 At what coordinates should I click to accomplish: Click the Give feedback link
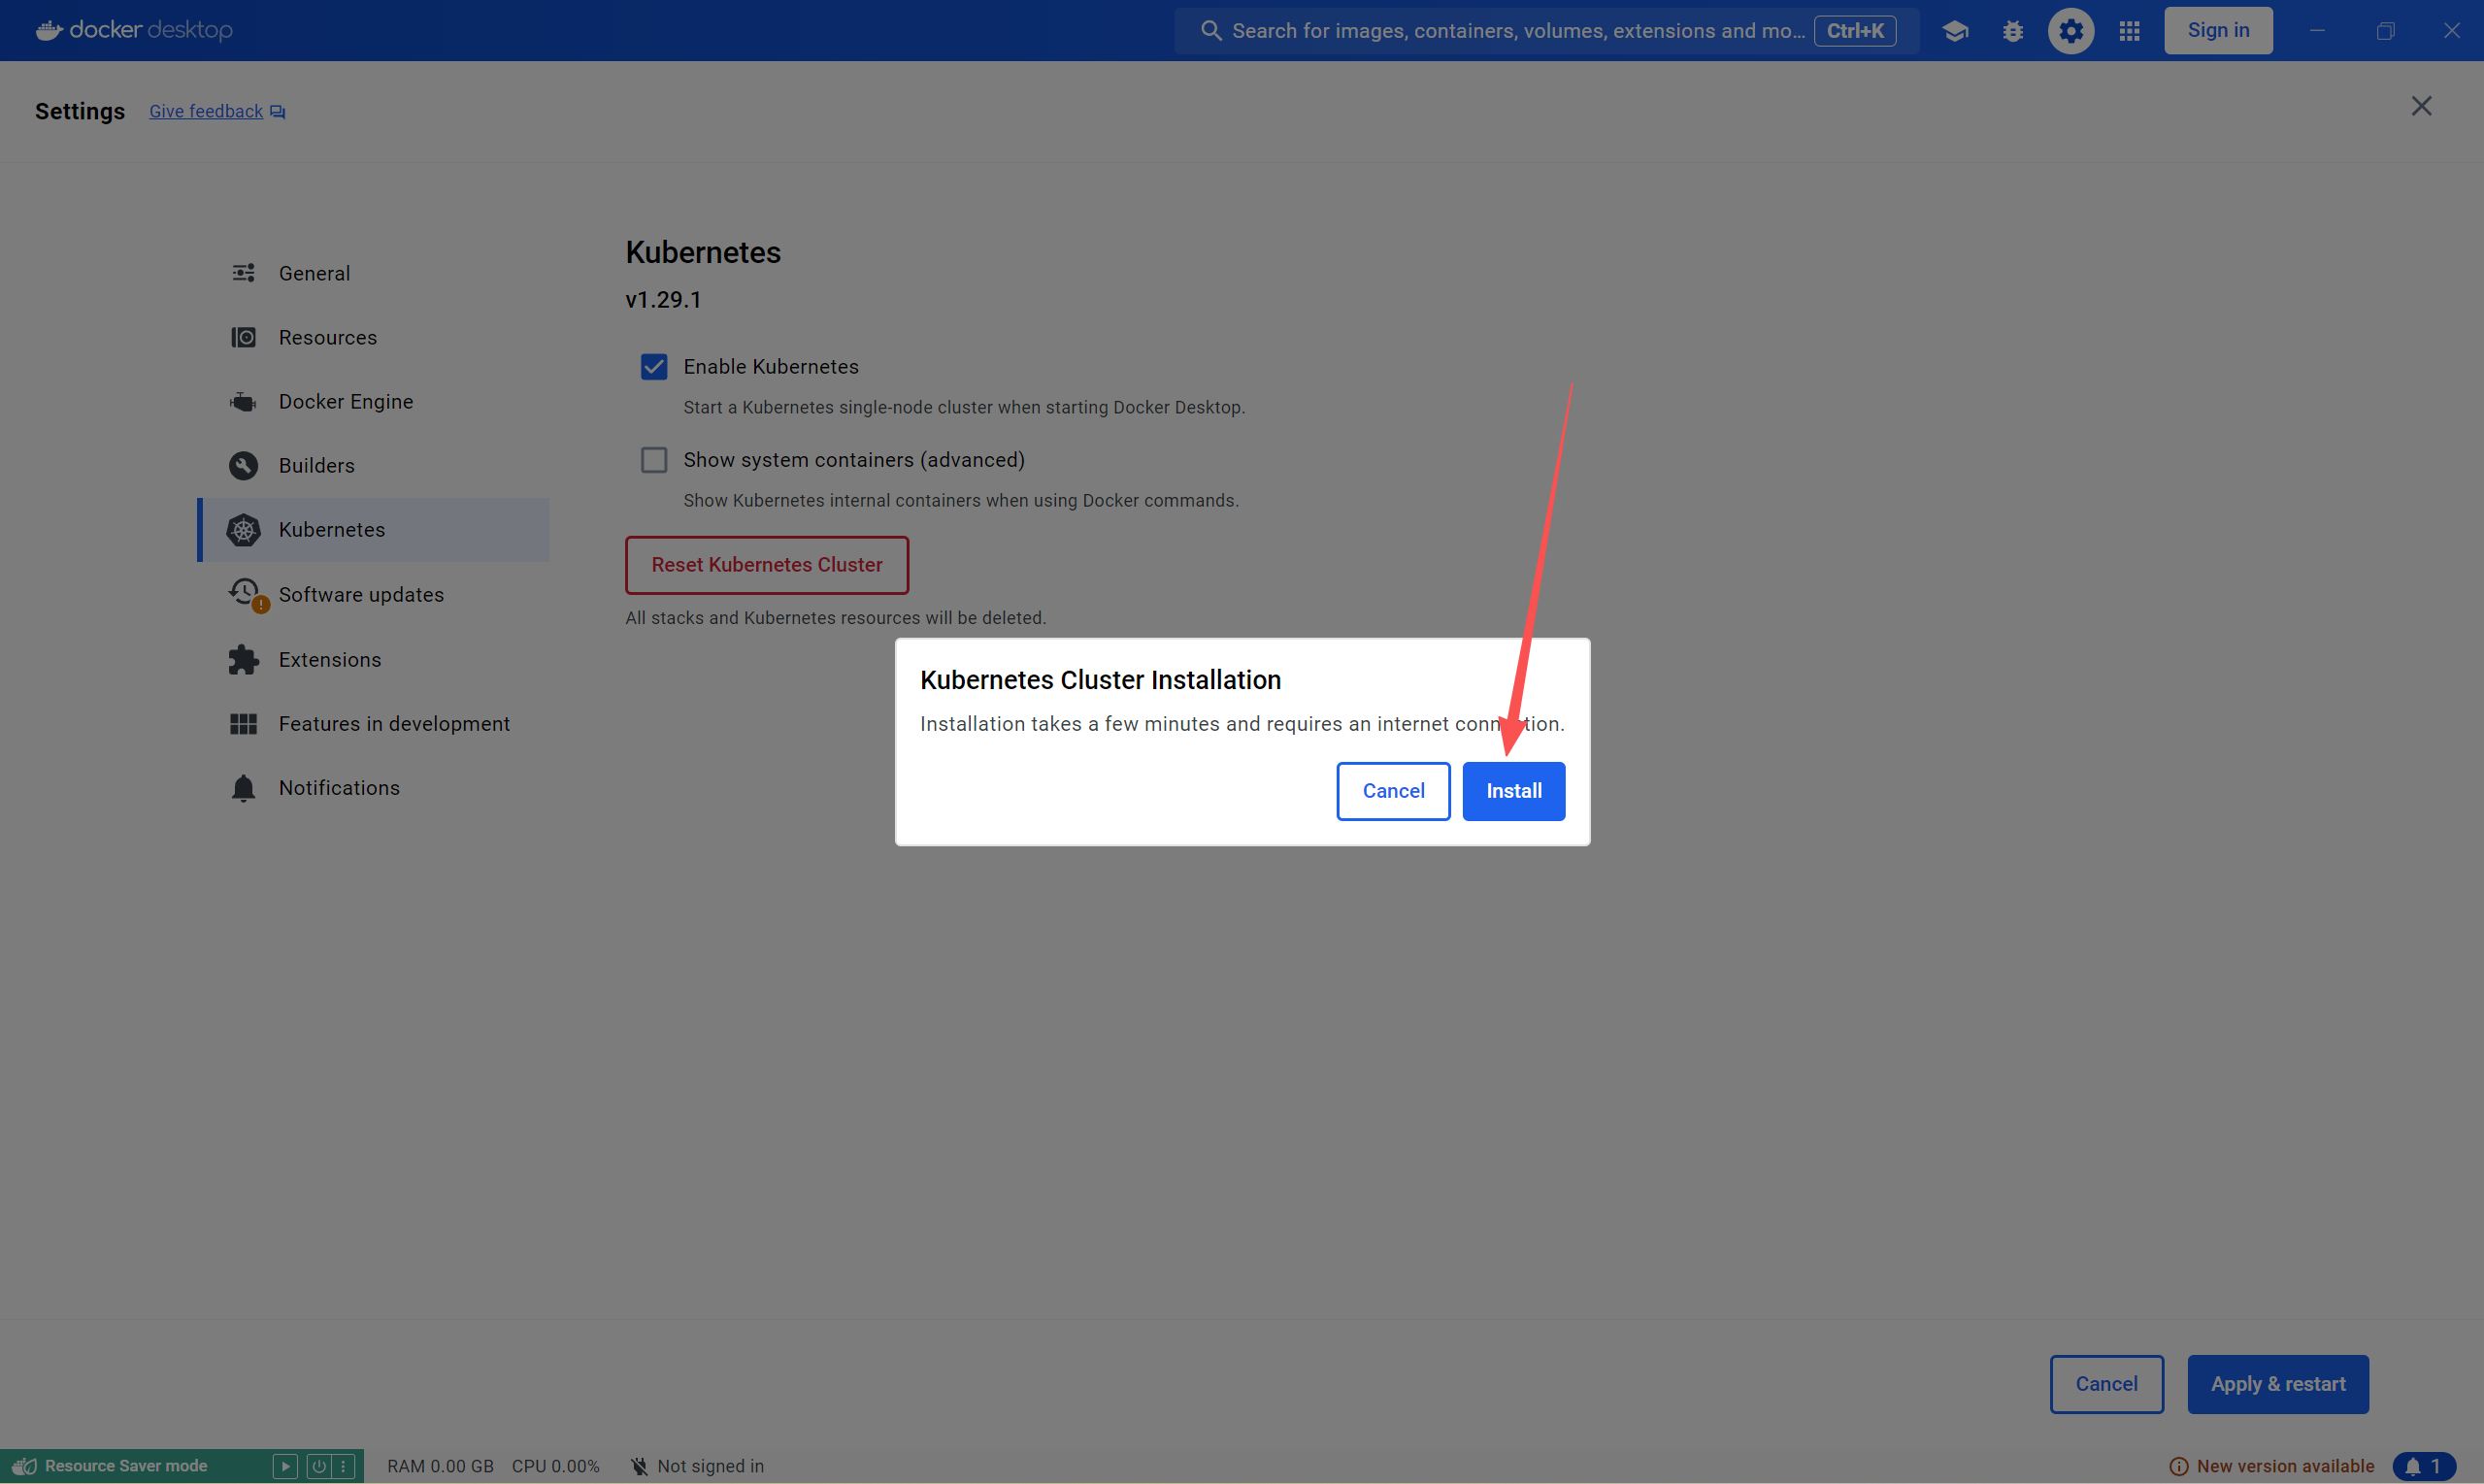coord(206,112)
